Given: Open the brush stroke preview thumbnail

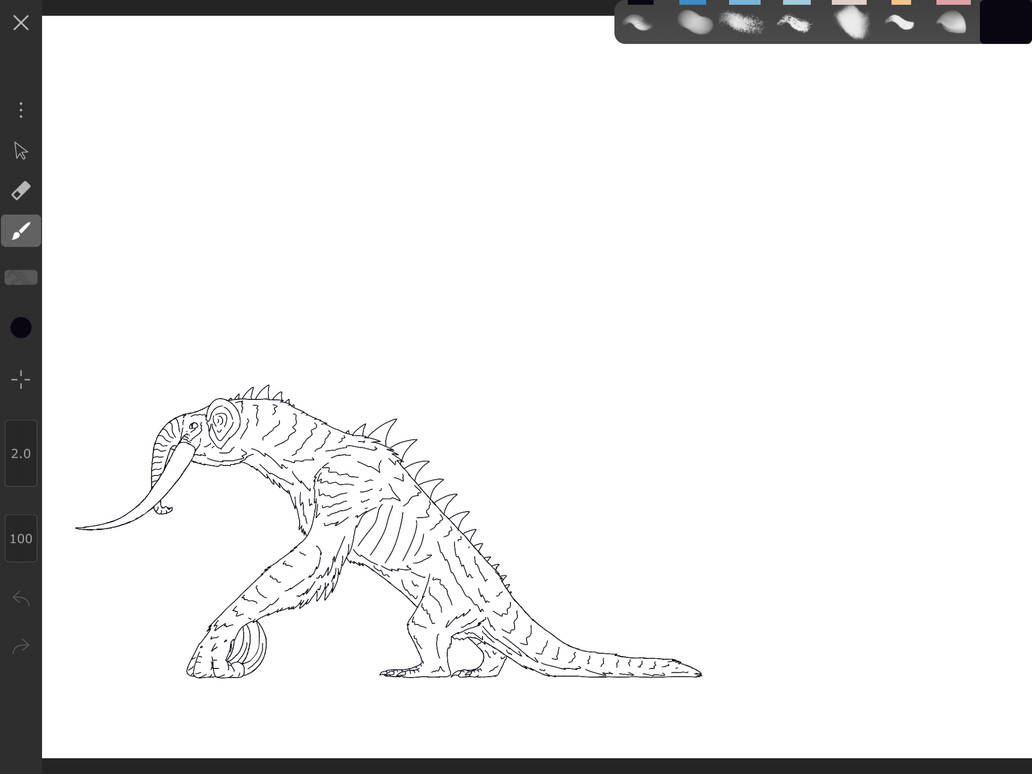Looking at the screenshot, I should coord(21,278).
